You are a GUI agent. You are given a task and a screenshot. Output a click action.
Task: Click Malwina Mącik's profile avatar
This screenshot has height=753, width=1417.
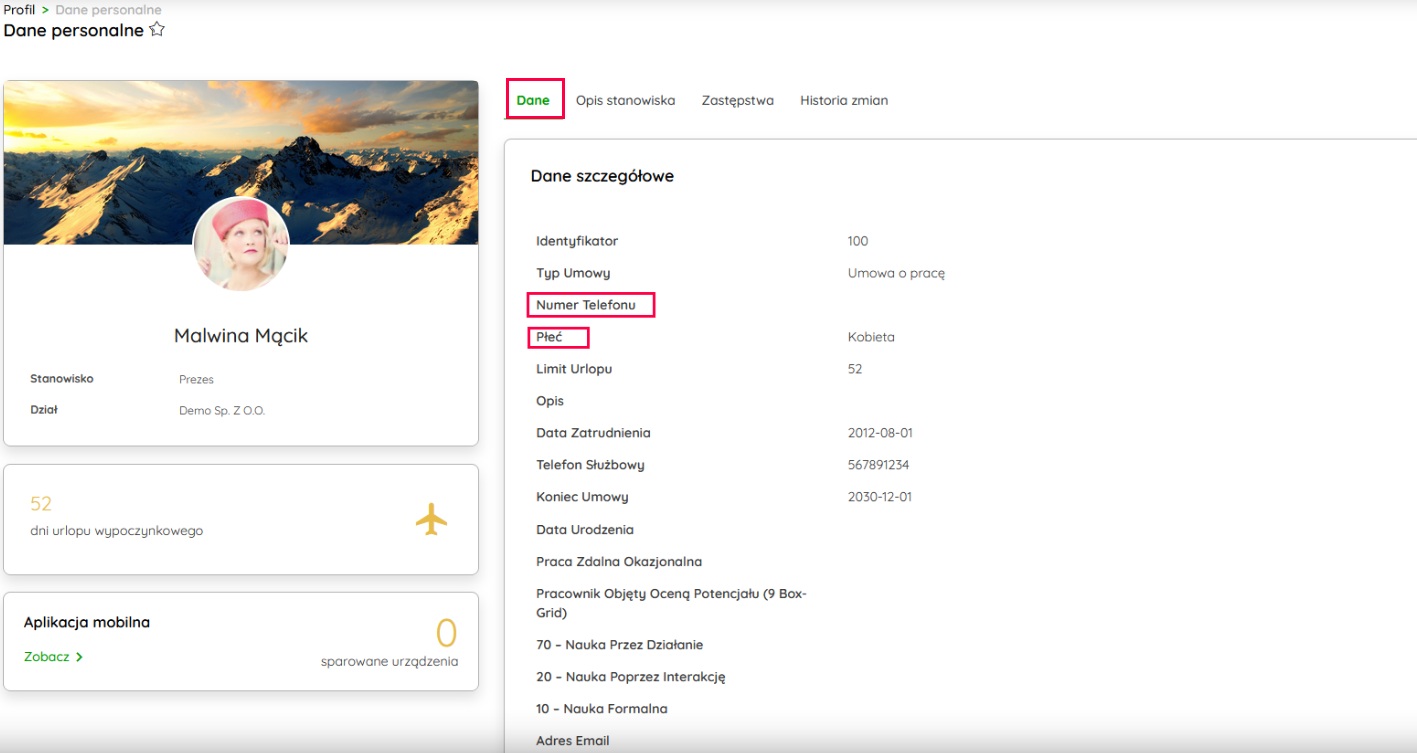[241, 244]
